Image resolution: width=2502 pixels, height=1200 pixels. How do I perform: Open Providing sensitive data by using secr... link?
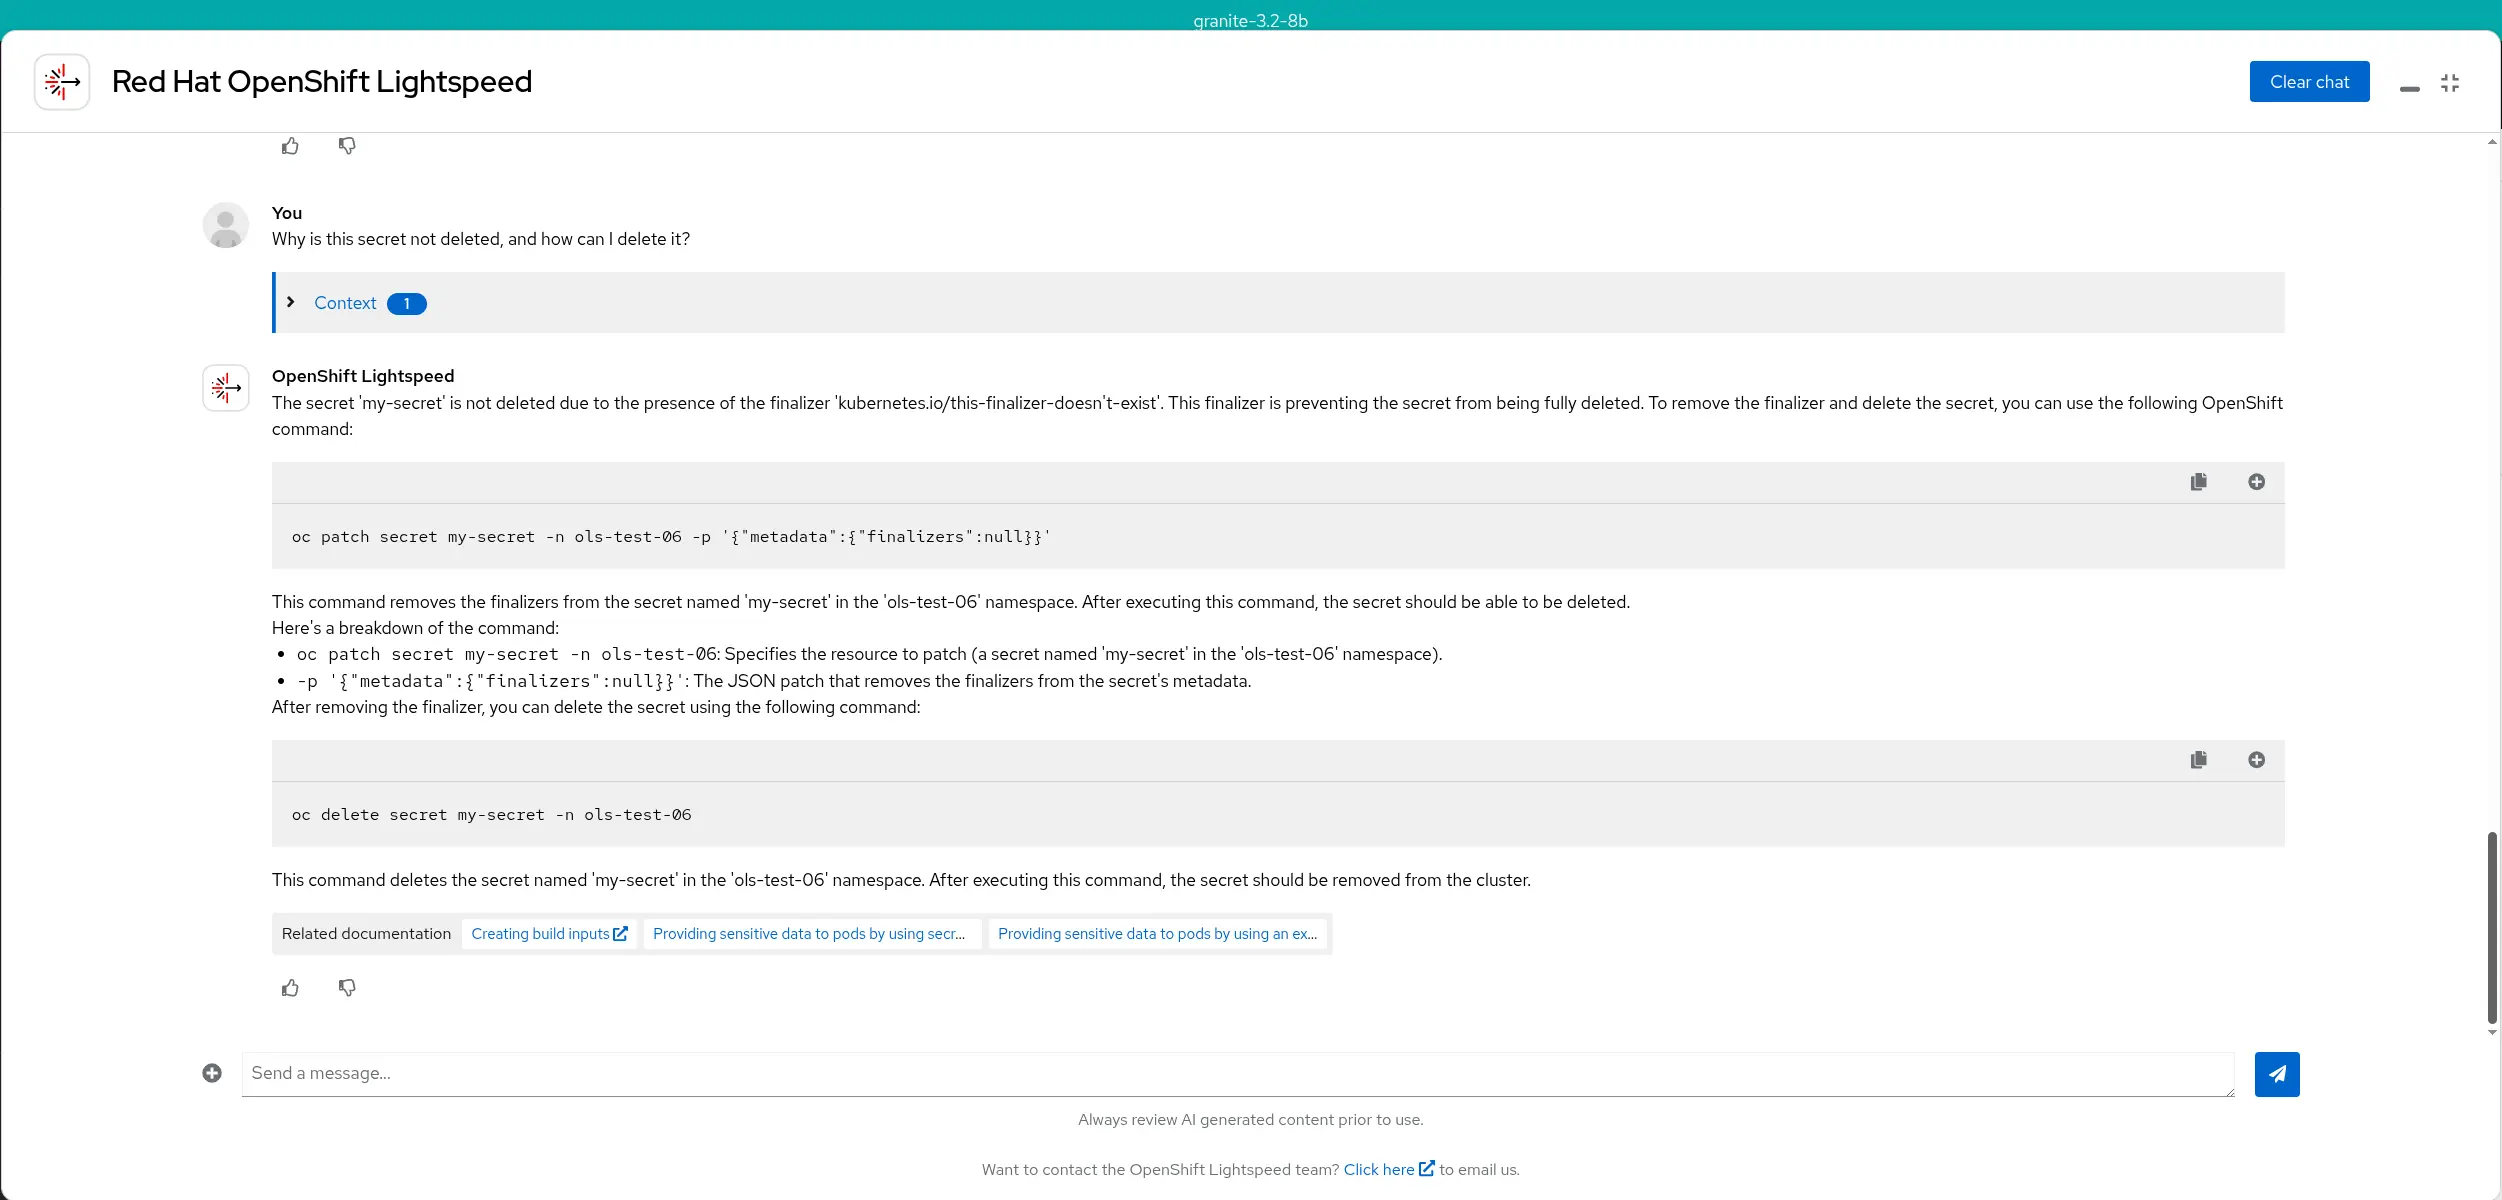pos(811,934)
